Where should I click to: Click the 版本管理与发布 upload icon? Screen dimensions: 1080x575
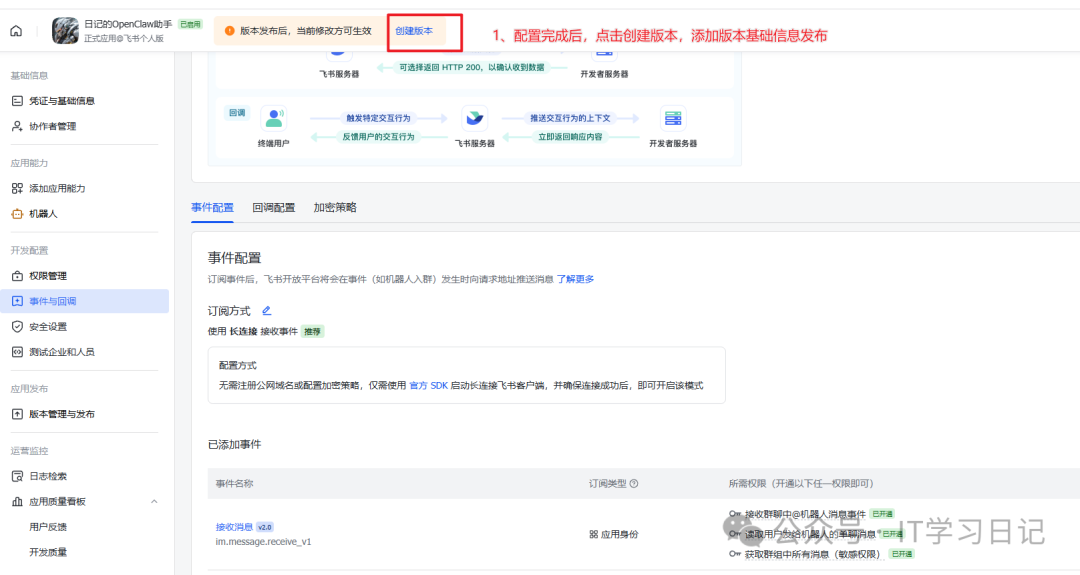pos(17,414)
